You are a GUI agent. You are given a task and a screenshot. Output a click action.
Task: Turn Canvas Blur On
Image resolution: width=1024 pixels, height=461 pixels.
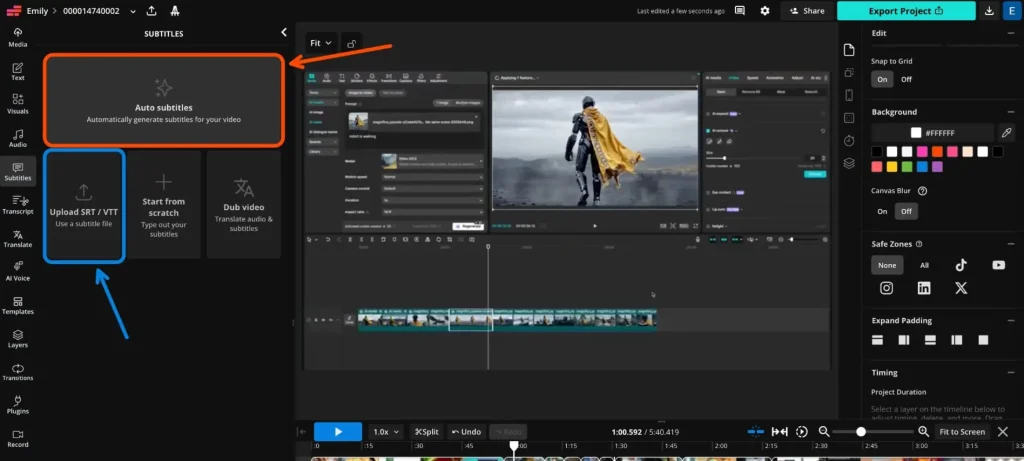coord(882,212)
